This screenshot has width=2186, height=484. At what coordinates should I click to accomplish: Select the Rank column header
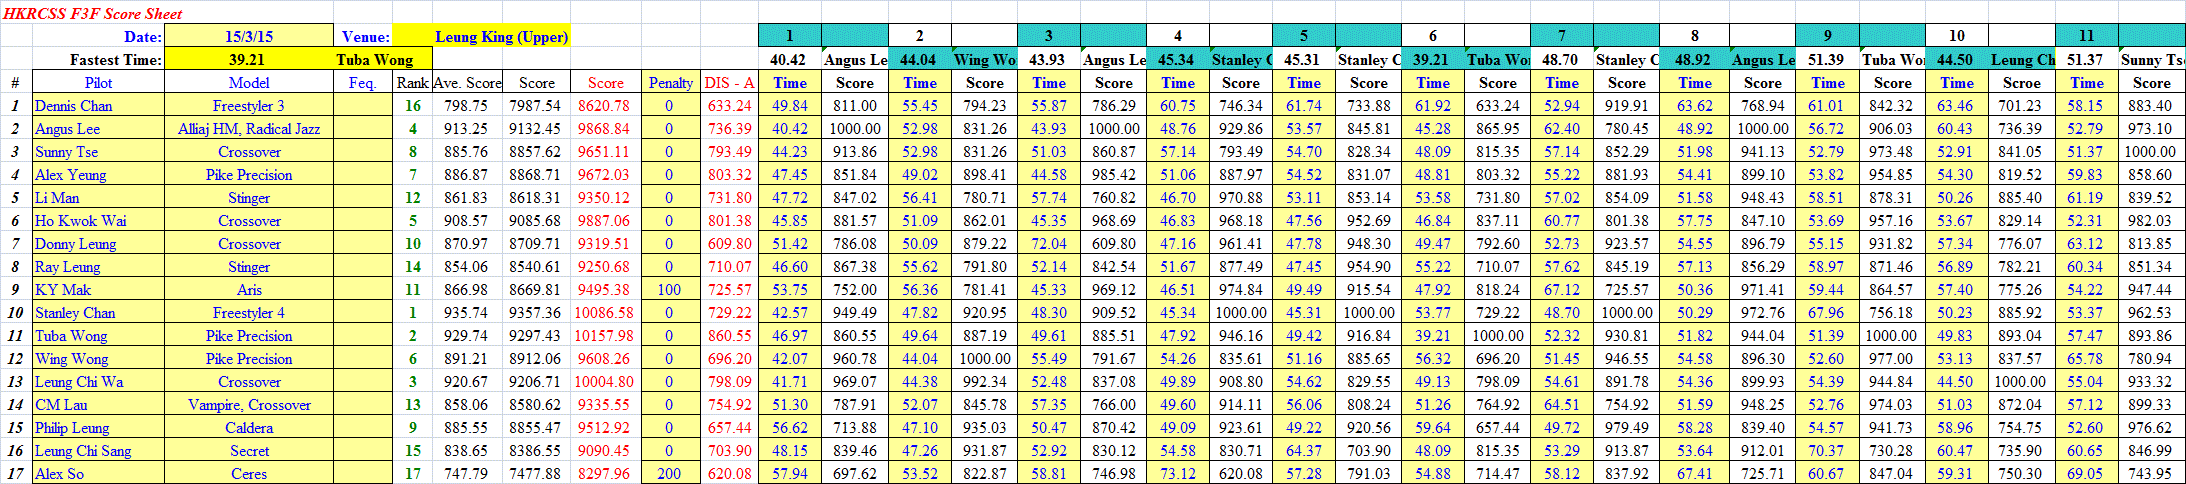[x=412, y=83]
